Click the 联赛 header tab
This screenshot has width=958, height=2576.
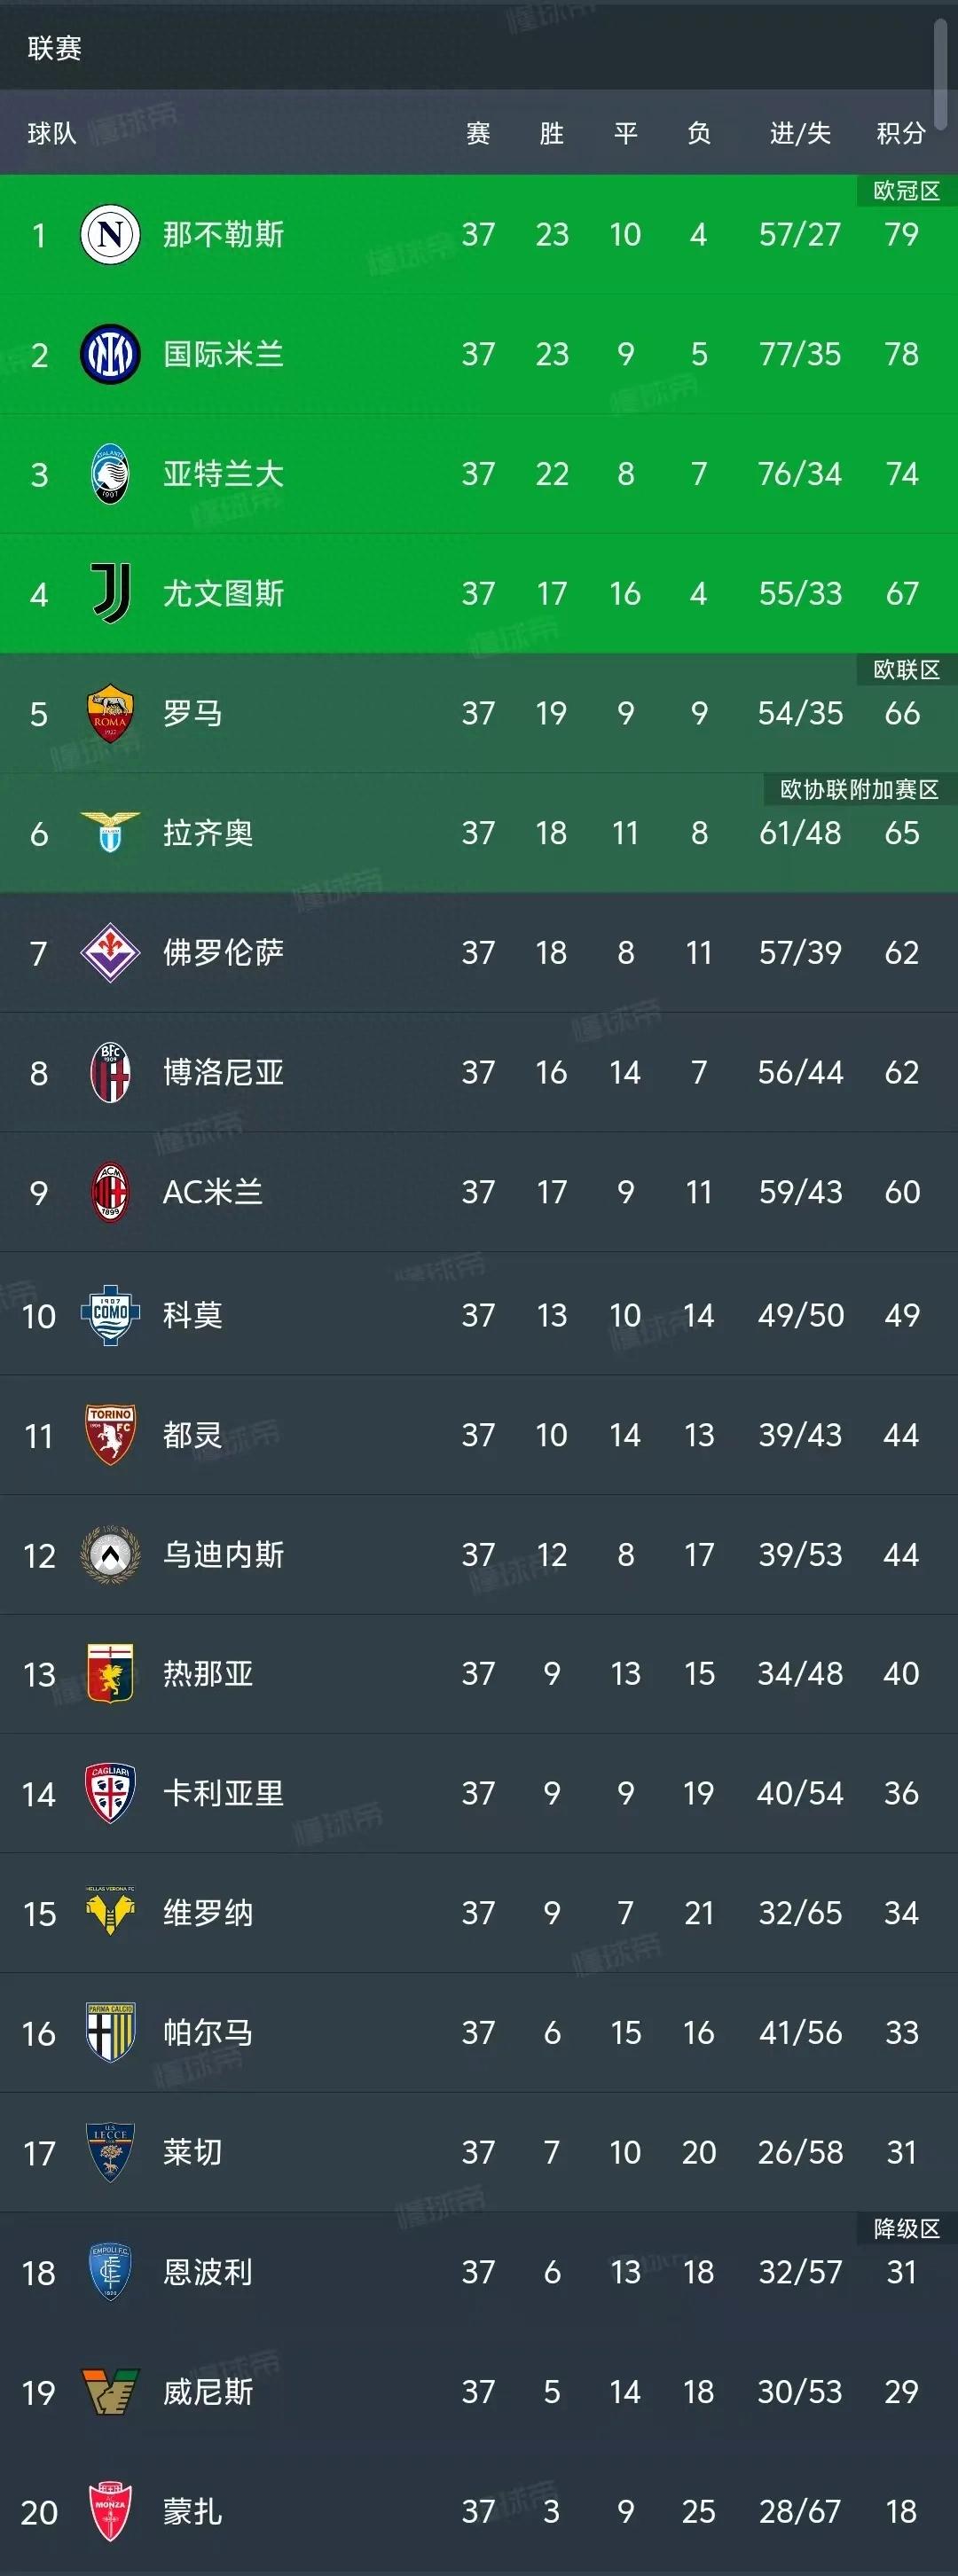(55, 48)
